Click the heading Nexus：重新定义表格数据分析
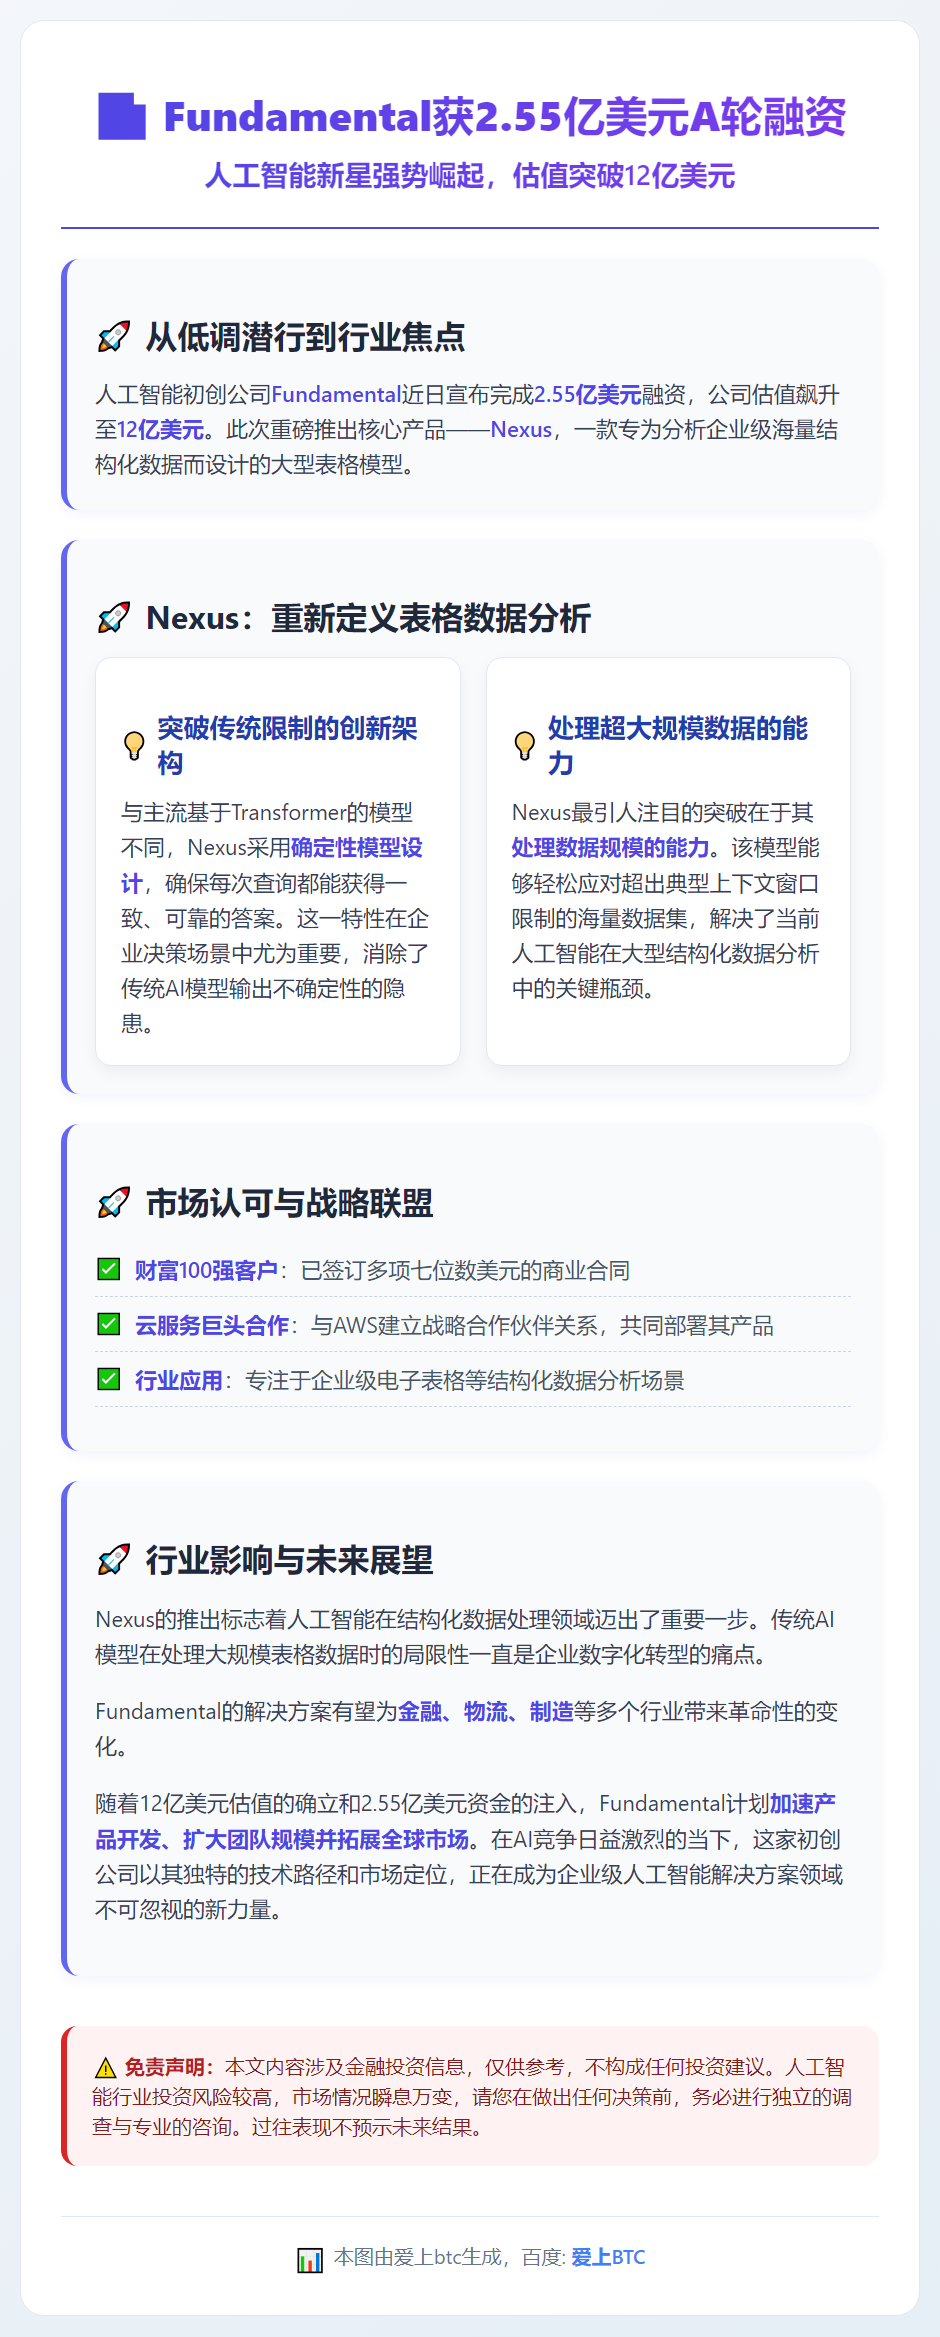 tap(369, 618)
